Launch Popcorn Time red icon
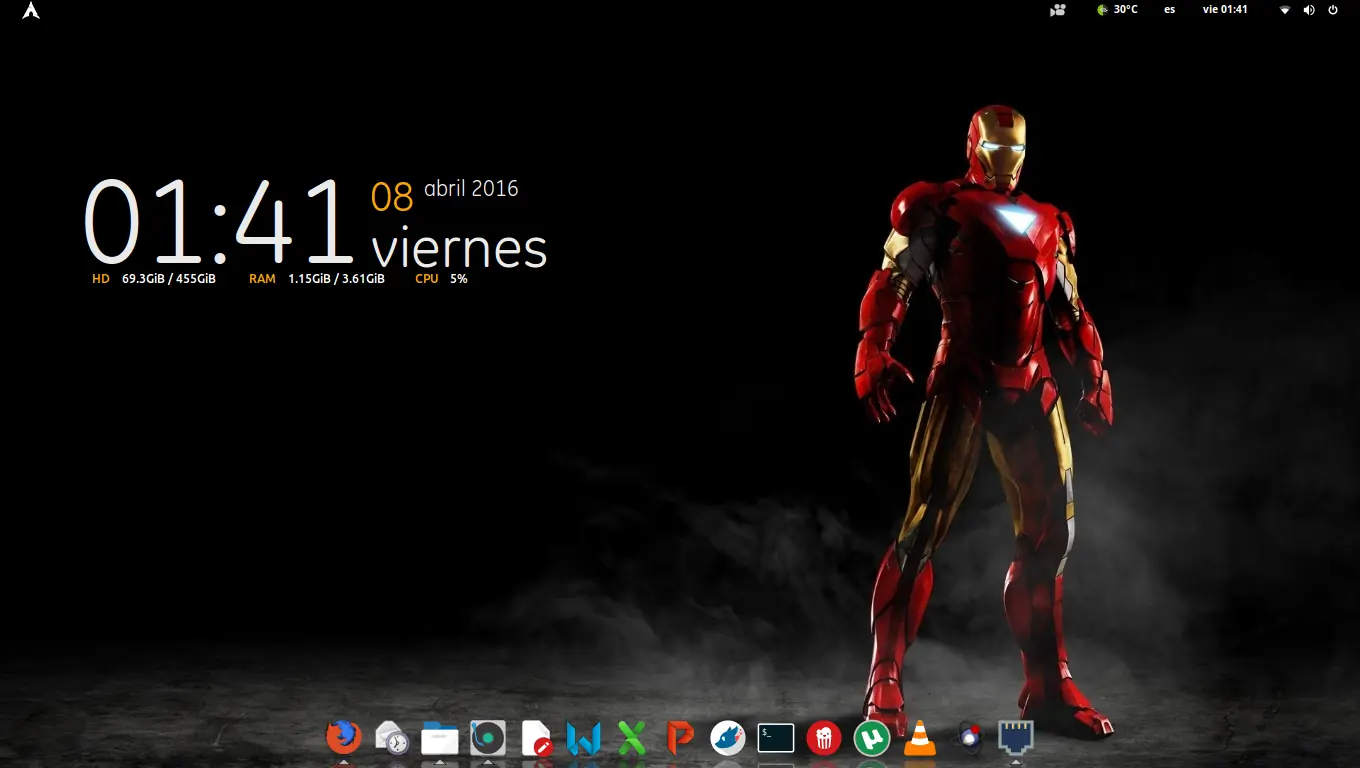This screenshot has height=768, width=1360. [824, 738]
